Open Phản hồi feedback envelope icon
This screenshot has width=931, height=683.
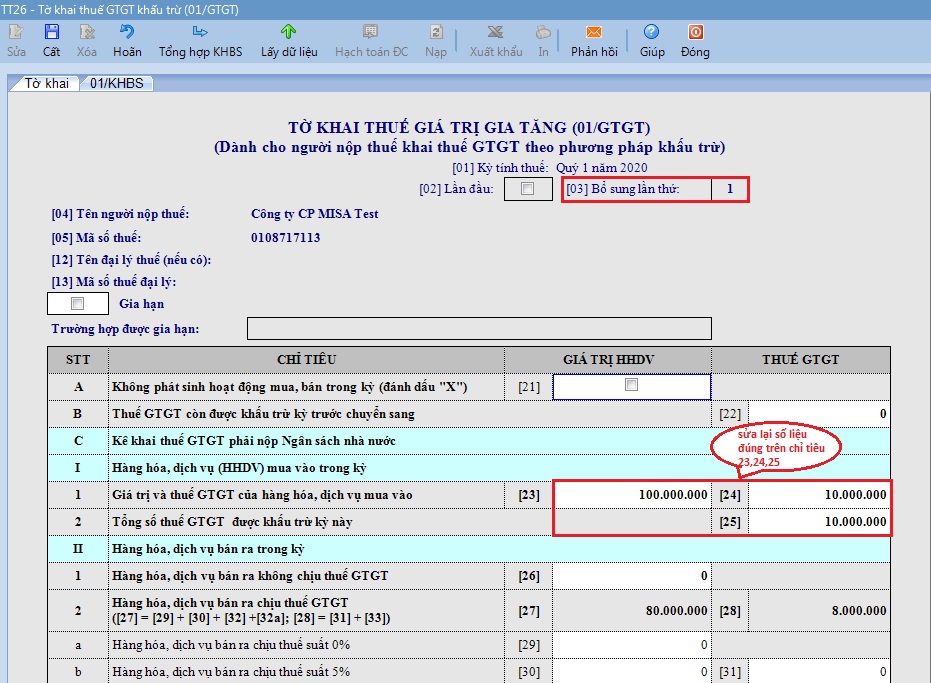[x=594, y=32]
